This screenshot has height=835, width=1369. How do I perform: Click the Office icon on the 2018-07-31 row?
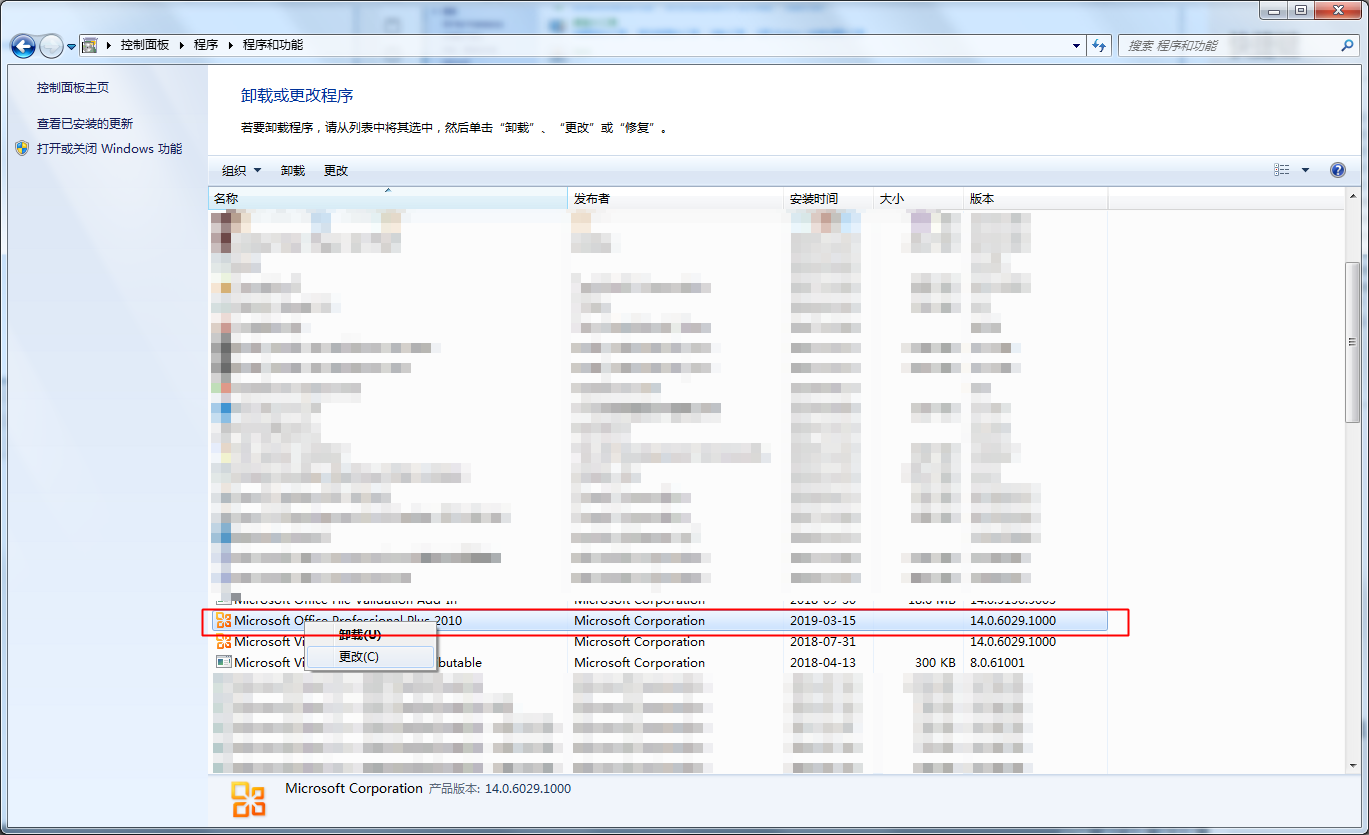pyautogui.click(x=224, y=642)
